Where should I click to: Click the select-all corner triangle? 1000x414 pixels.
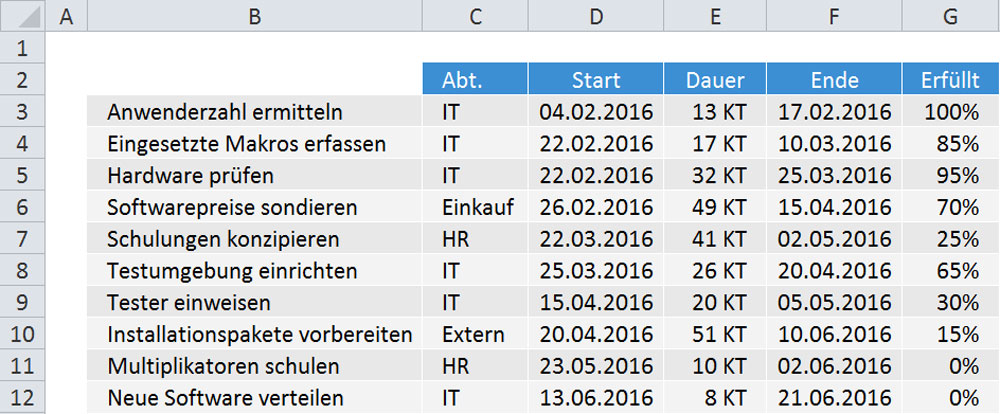click(x=23, y=16)
